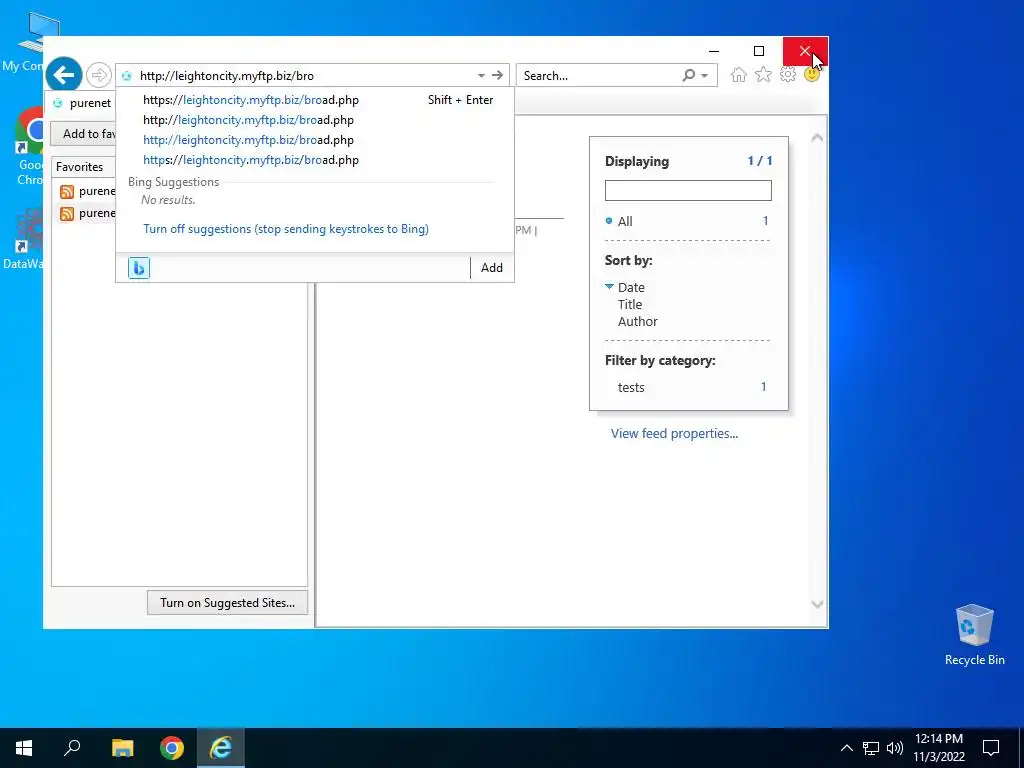
Task: Click the volume speaker tray icon
Action: coord(895,748)
